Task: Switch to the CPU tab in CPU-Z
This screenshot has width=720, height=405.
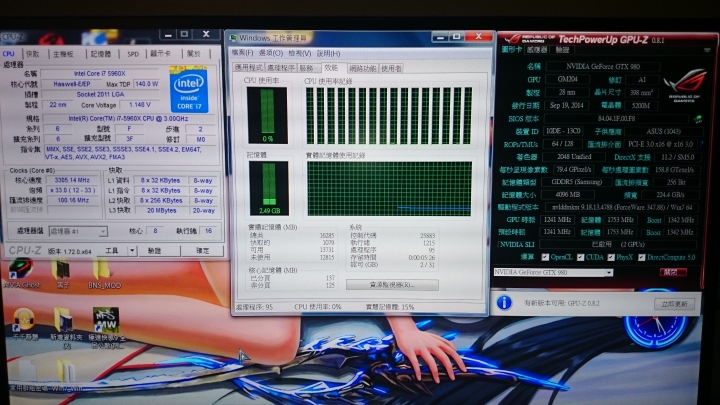Action: (x=9, y=54)
